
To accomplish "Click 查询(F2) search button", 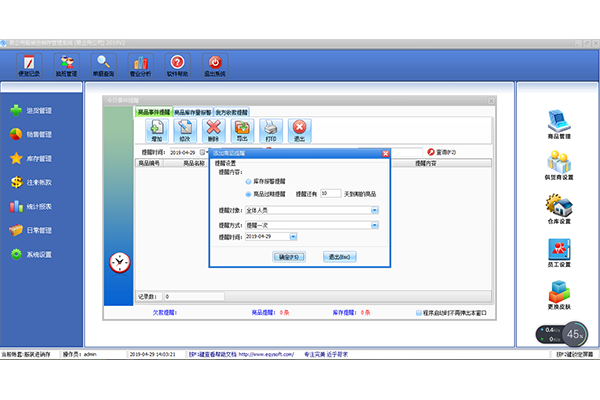I will pyautogui.click(x=442, y=152).
